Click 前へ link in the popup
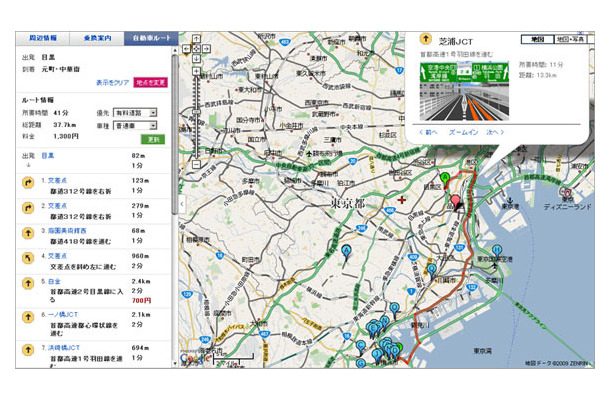The image size is (610, 400). click(428, 132)
